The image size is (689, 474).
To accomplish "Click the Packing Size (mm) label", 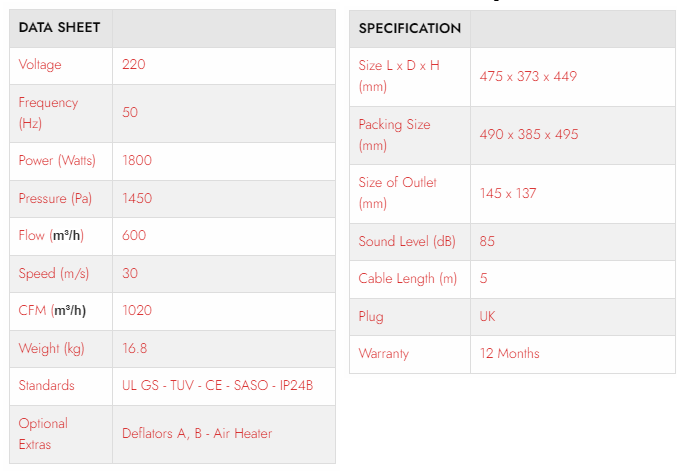I will [x=394, y=134].
